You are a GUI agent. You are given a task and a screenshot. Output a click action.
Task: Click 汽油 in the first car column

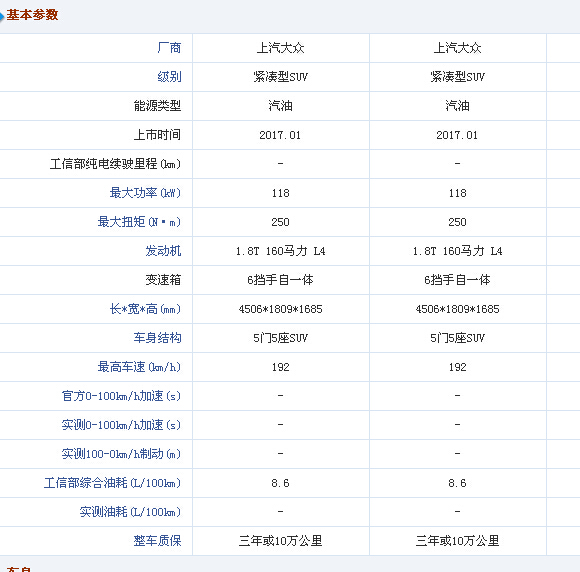280,106
